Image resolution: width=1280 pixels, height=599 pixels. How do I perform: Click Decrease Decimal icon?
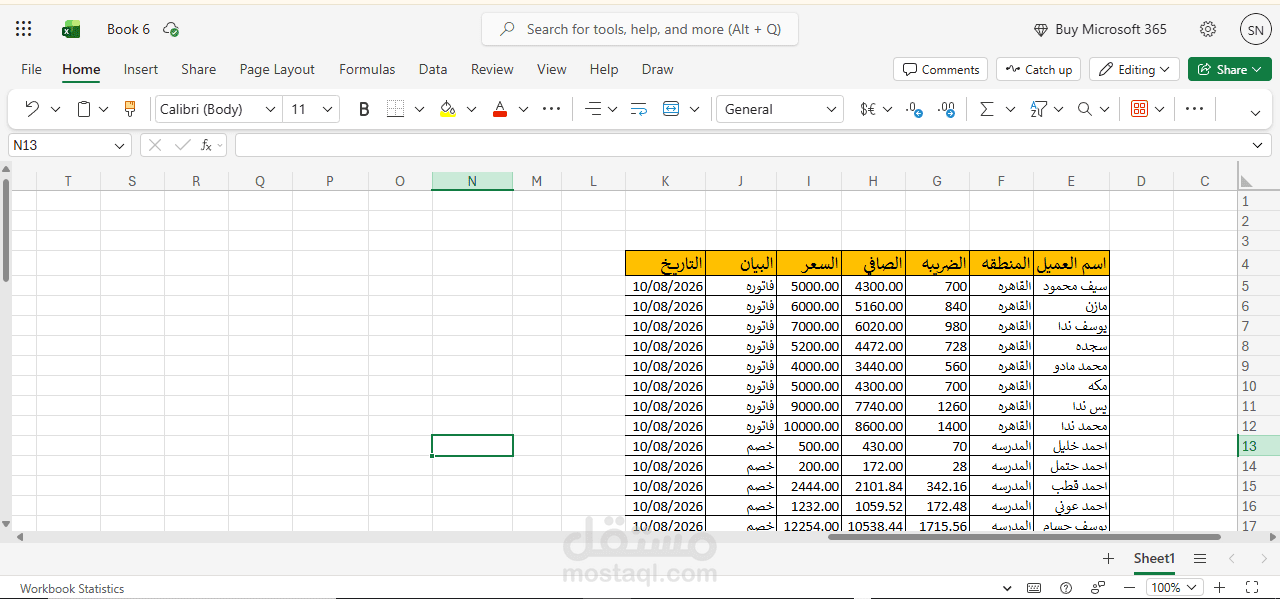(x=914, y=109)
